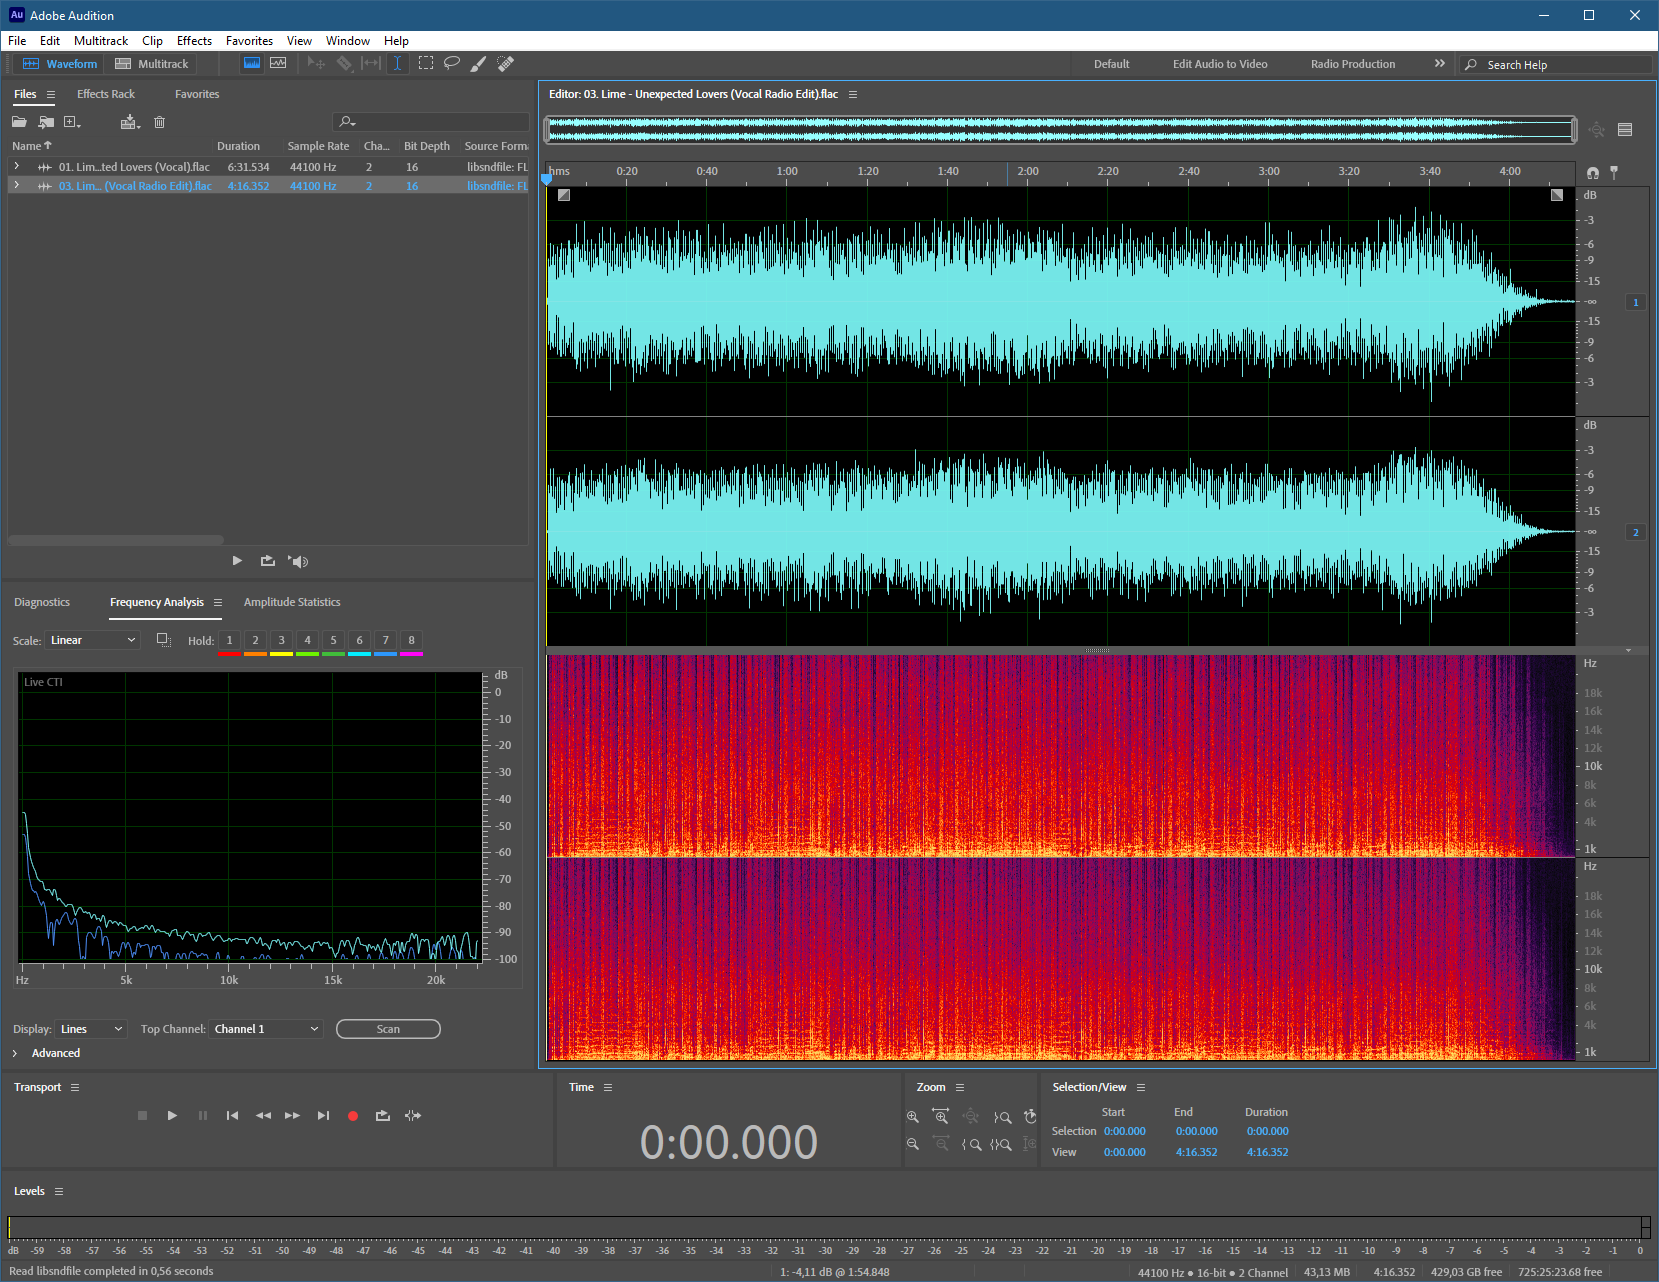Click the Scan button
Image resolution: width=1659 pixels, height=1282 pixels.
388,1029
